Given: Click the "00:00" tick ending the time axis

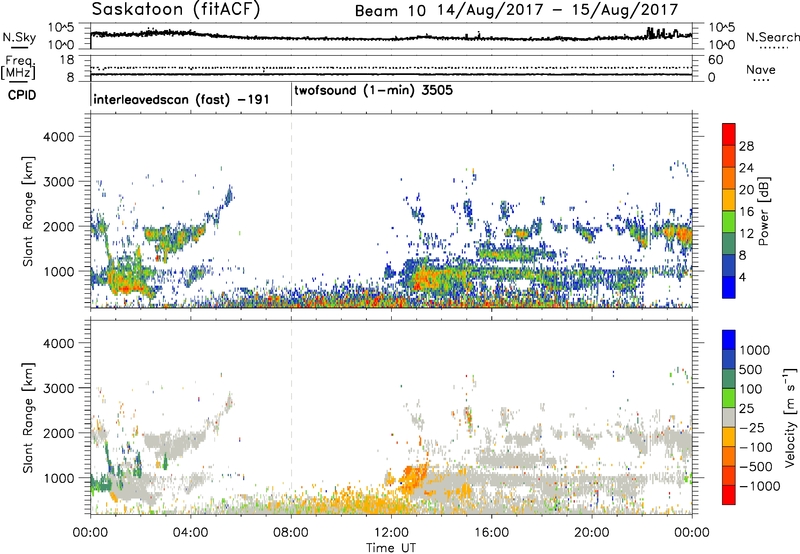Looking at the screenshot, I should coord(692,533).
